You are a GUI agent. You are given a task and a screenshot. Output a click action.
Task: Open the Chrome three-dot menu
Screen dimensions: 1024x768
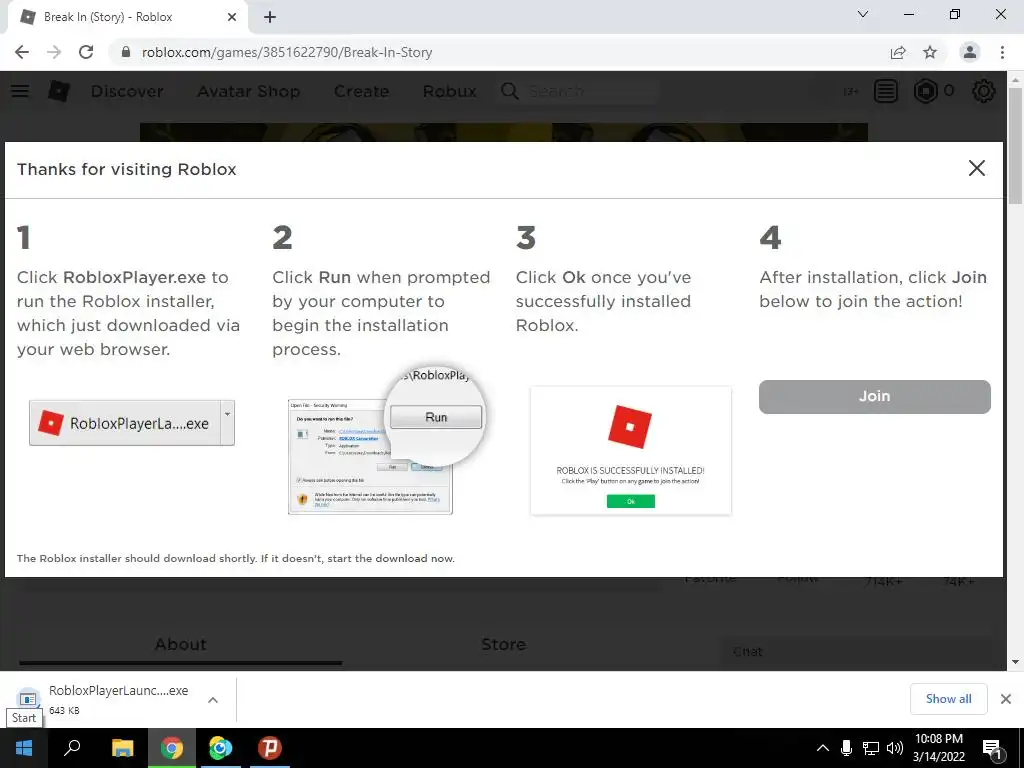[1002, 52]
